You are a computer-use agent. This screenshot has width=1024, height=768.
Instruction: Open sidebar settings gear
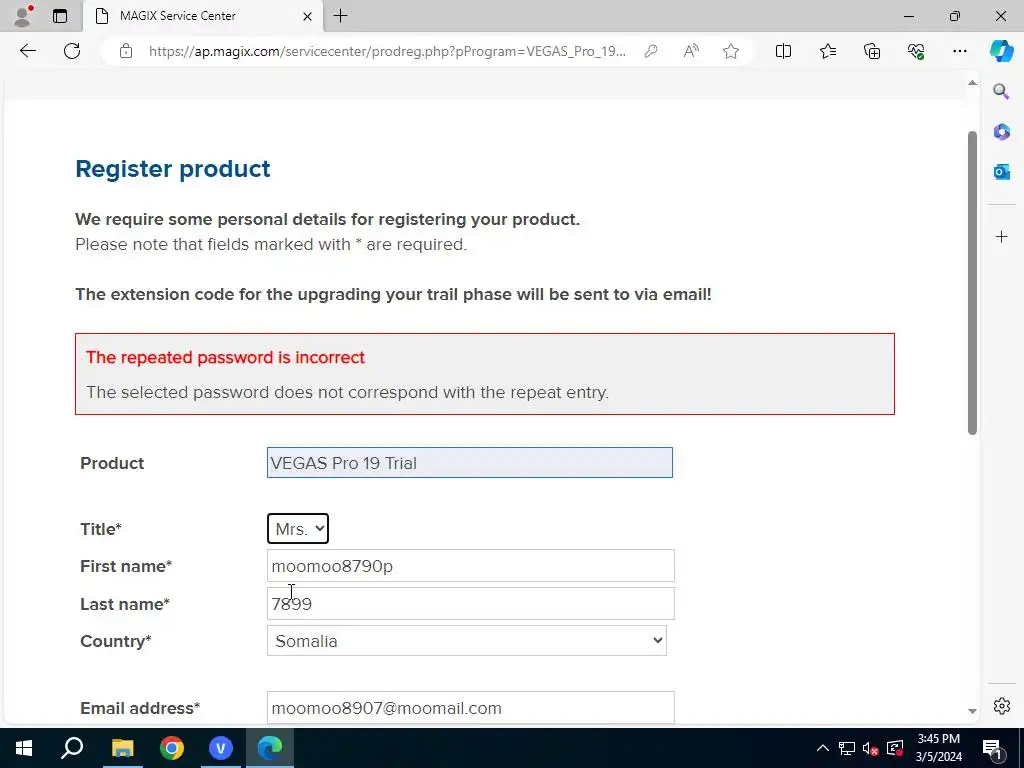pos(1001,706)
